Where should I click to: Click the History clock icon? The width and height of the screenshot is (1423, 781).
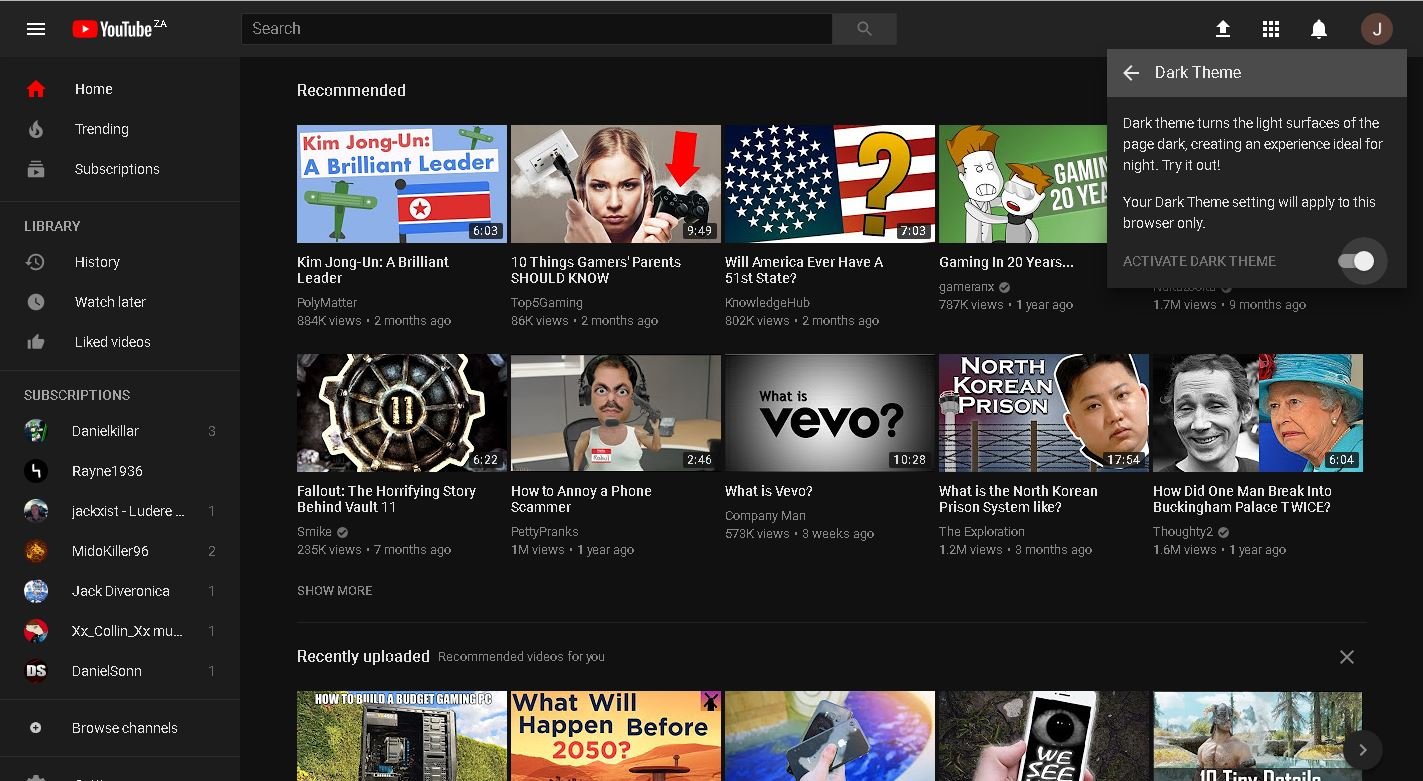(36, 262)
